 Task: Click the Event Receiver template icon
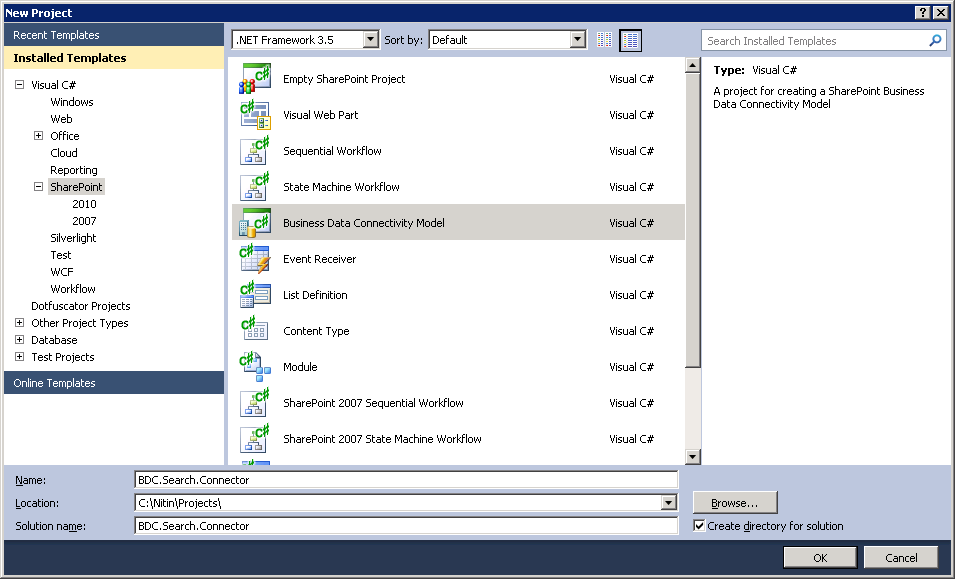point(255,259)
